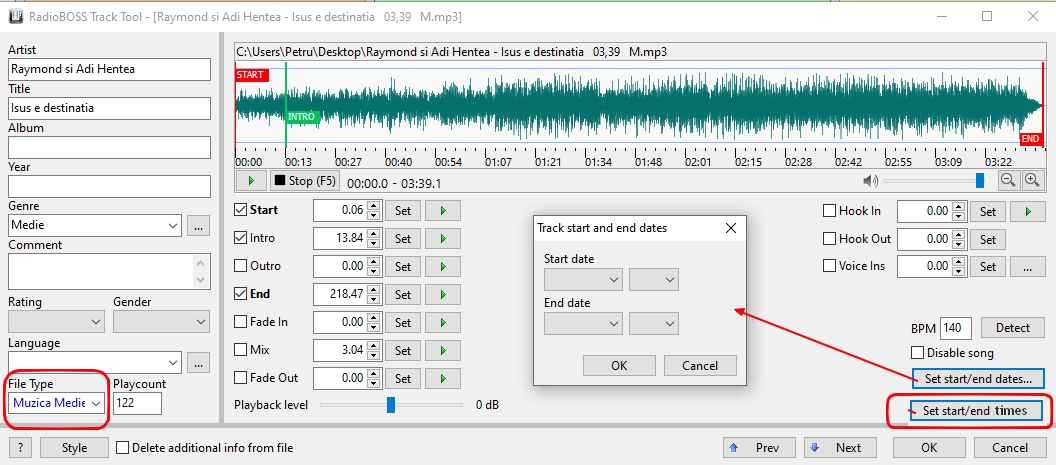Open the End date day dropdown
Image resolution: width=1056 pixels, height=465 pixels.
coord(583,324)
